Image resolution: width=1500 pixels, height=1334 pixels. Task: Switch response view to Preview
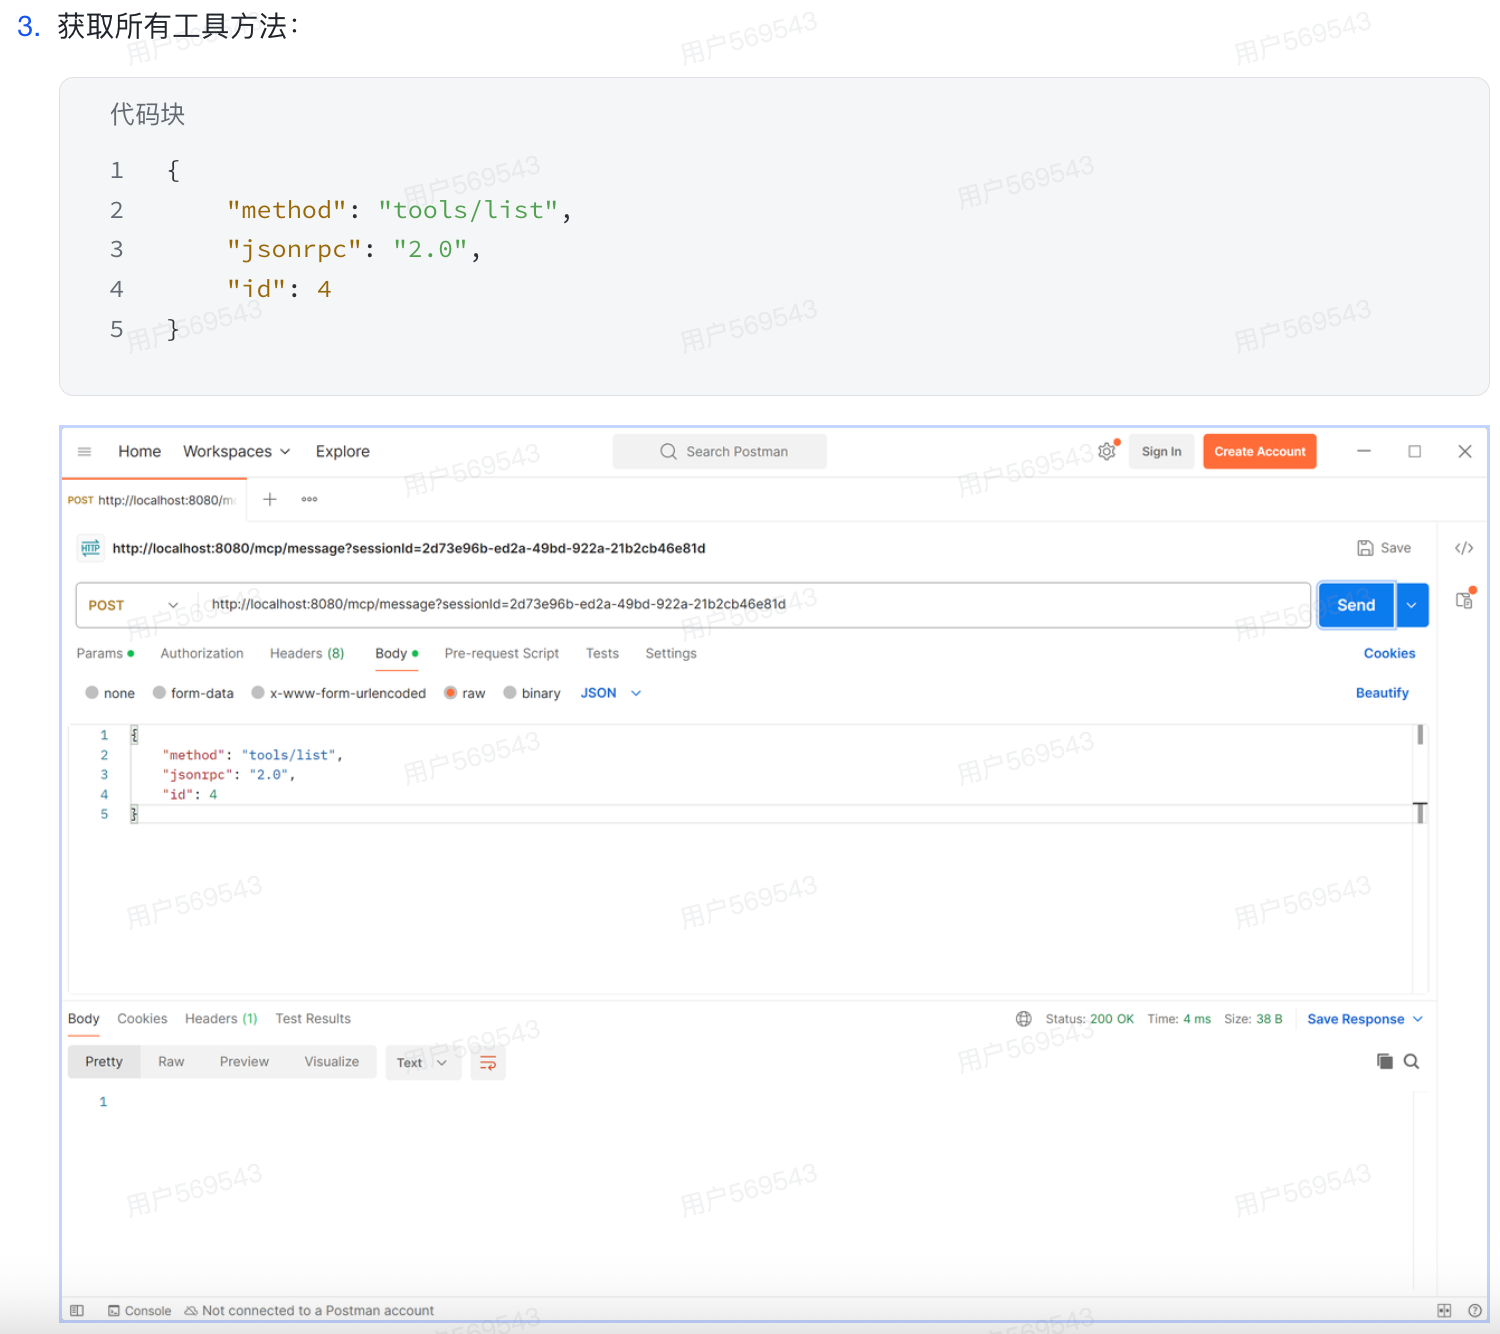tap(244, 1062)
